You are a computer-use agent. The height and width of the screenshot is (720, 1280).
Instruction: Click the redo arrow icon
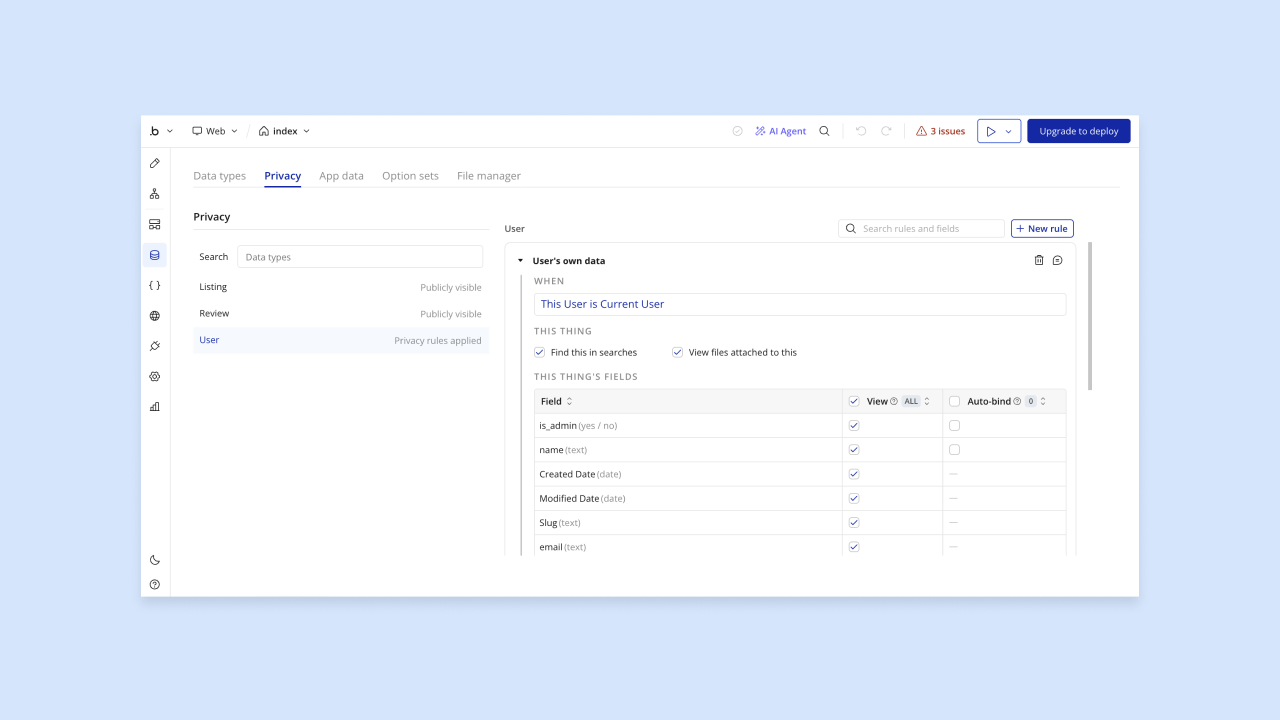click(x=886, y=131)
